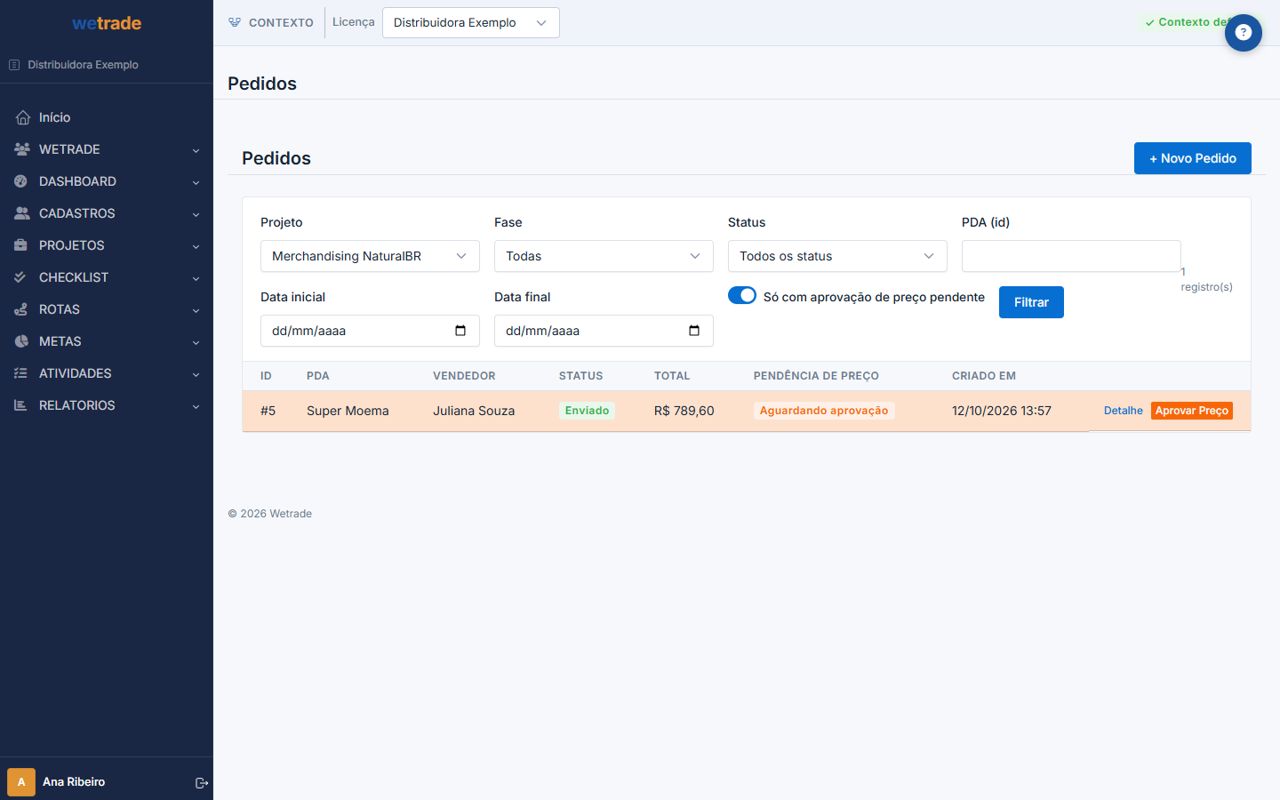Viewport: 1280px width, 800px height.
Task: Toggle the pending price approval switch
Action: click(742, 296)
